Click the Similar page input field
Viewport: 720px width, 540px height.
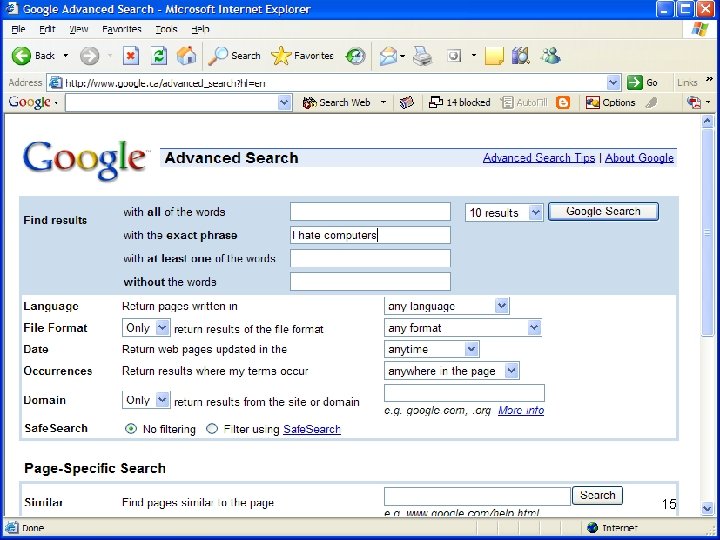[x=477, y=496]
